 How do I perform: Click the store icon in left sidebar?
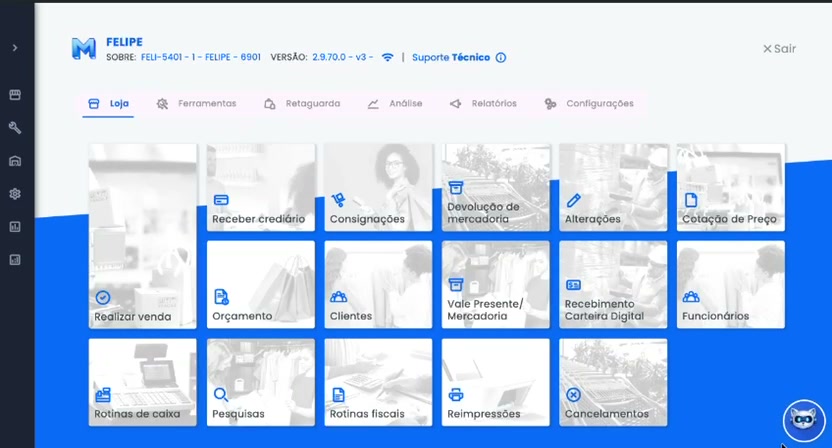click(x=15, y=95)
